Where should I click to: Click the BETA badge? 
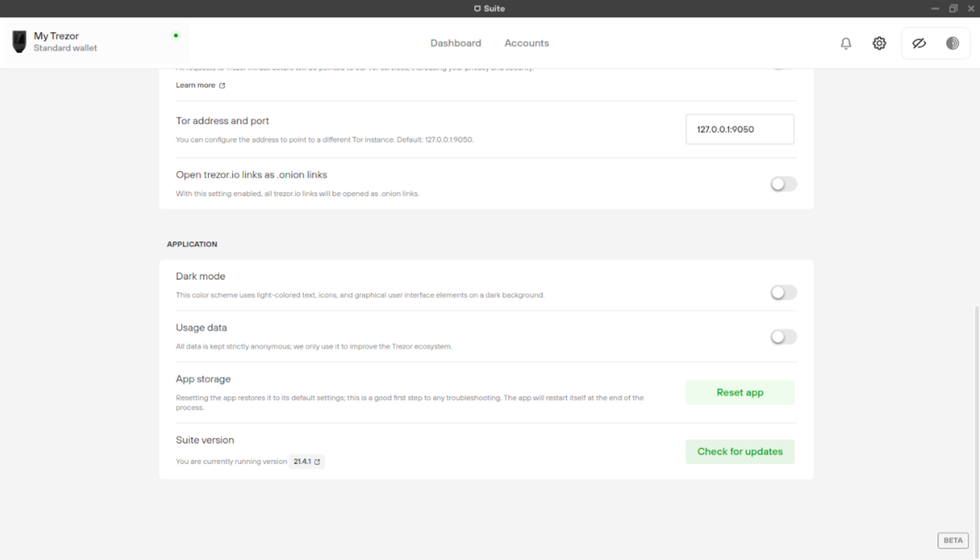pos(952,540)
